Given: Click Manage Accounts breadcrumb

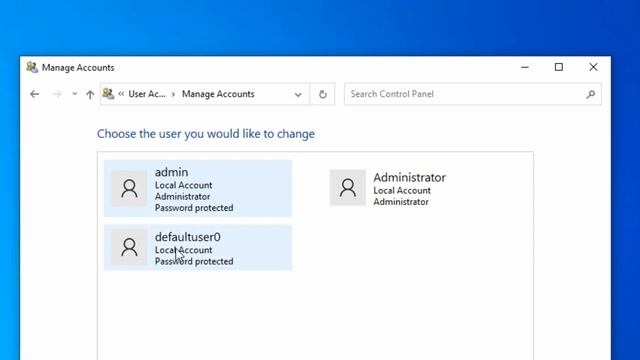Looking at the screenshot, I should [218, 94].
